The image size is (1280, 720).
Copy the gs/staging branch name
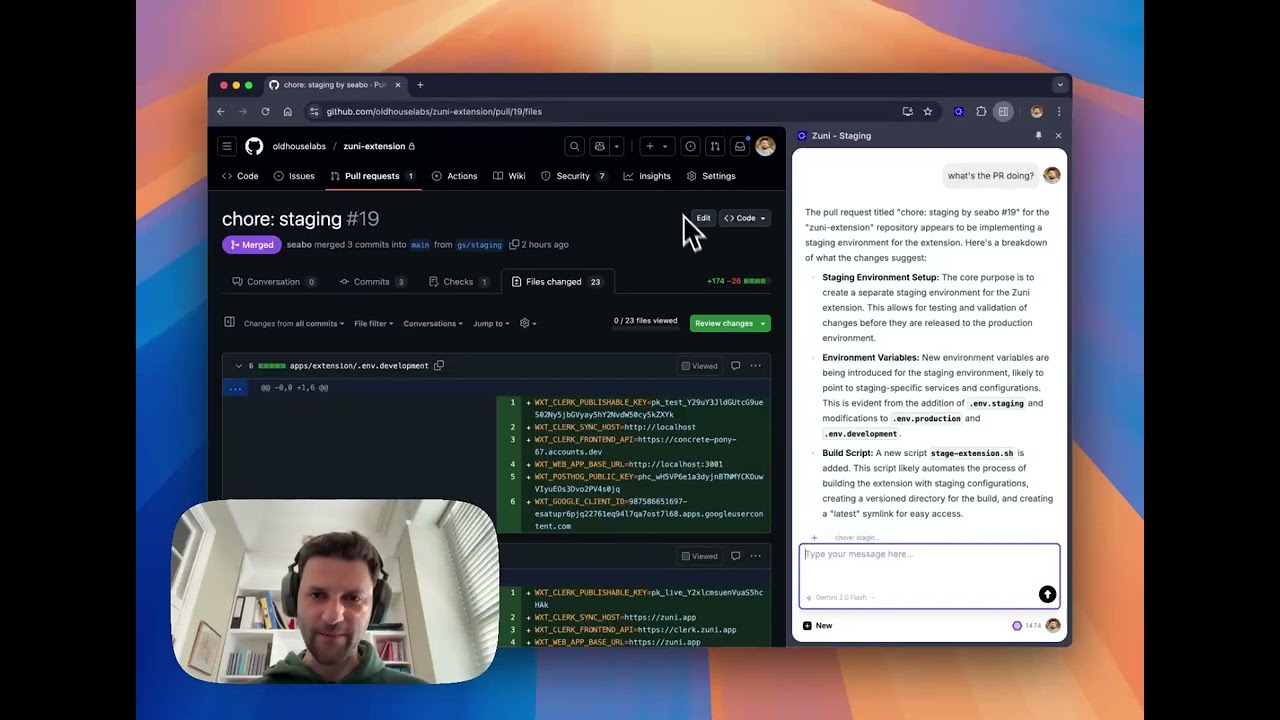(x=514, y=244)
